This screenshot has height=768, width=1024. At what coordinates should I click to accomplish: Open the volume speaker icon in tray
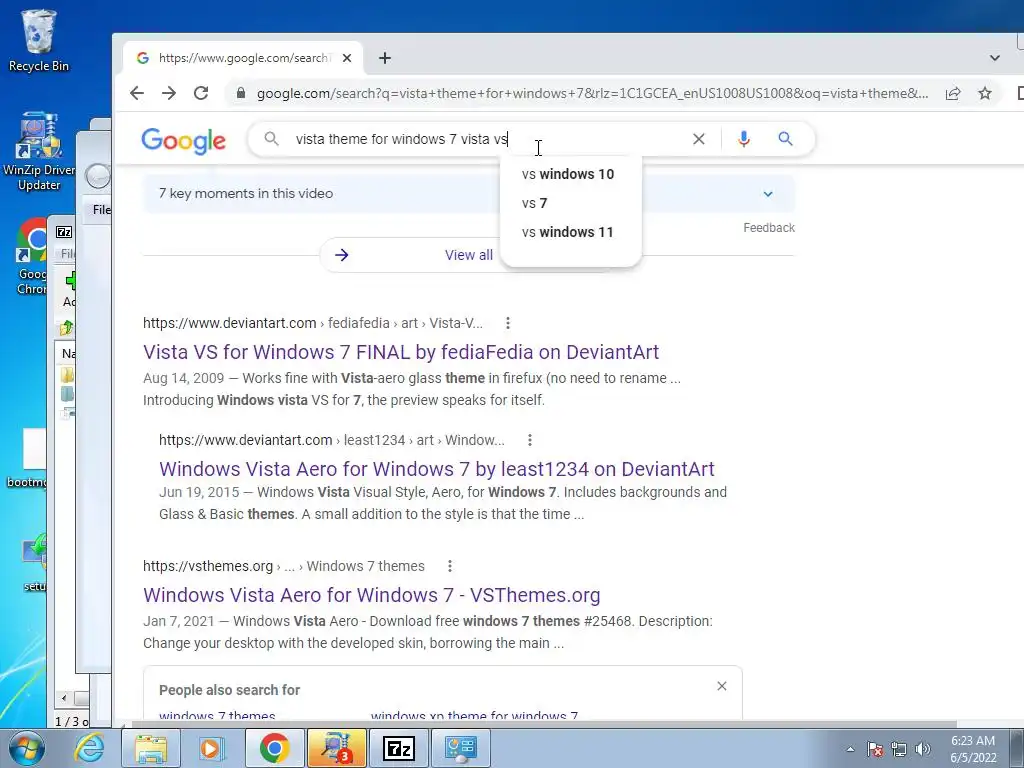click(923, 749)
